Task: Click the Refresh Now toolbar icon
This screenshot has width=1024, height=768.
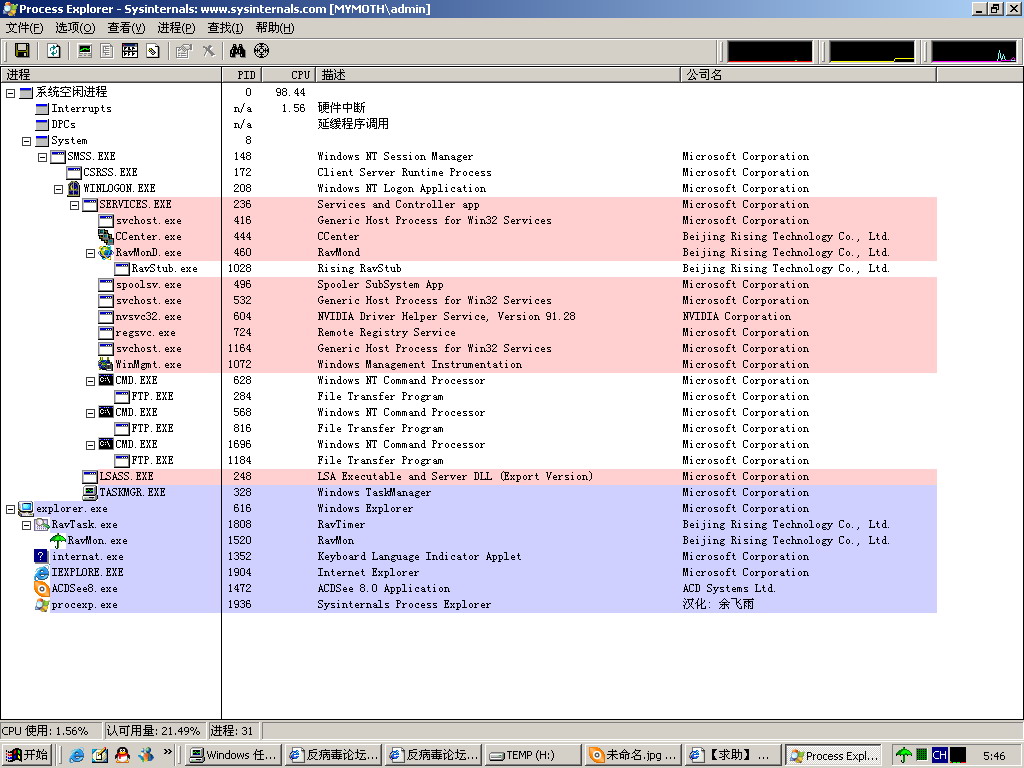Action: (54, 51)
